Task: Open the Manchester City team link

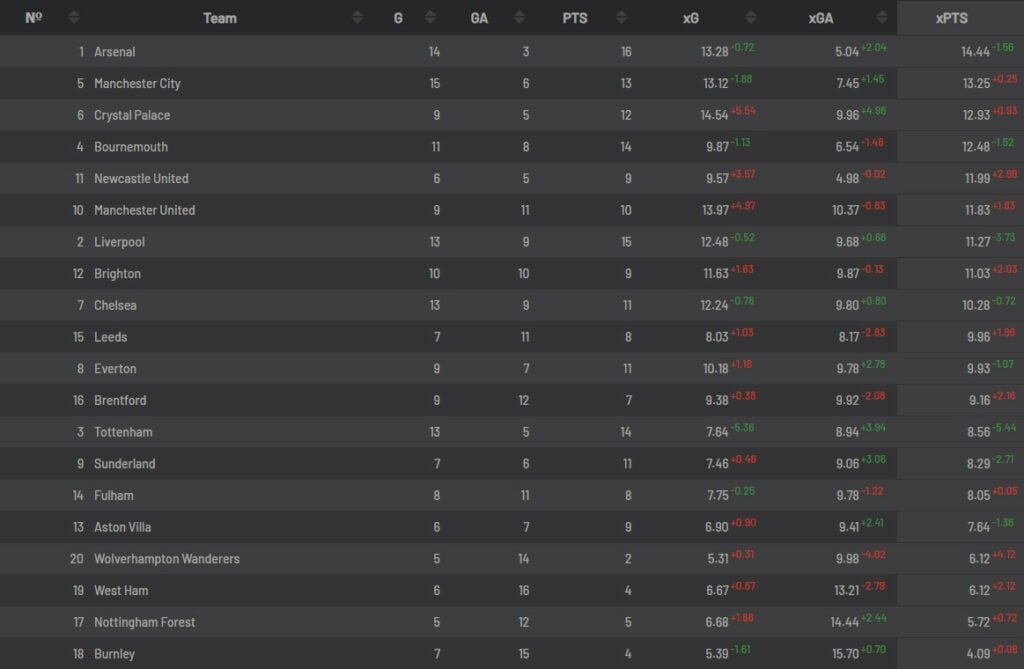Action: click(137, 84)
